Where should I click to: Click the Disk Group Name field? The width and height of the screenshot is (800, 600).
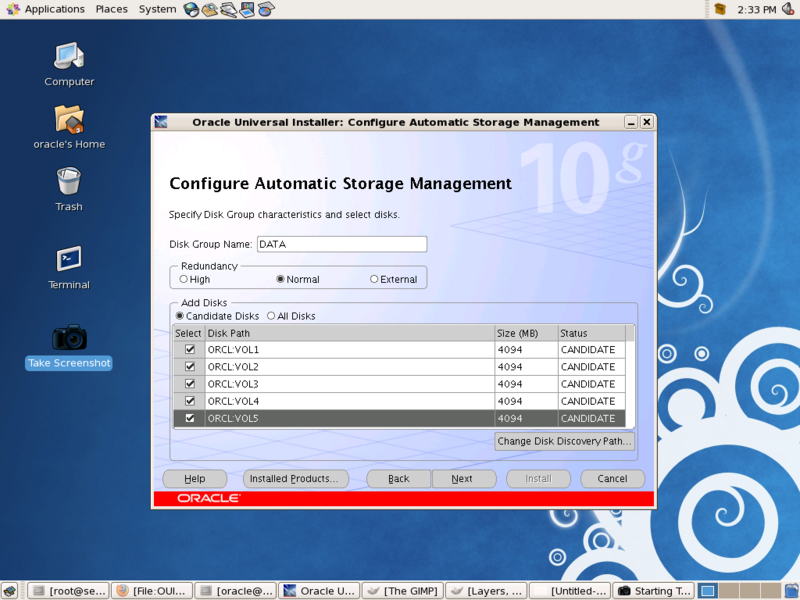click(x=342, y=244)
